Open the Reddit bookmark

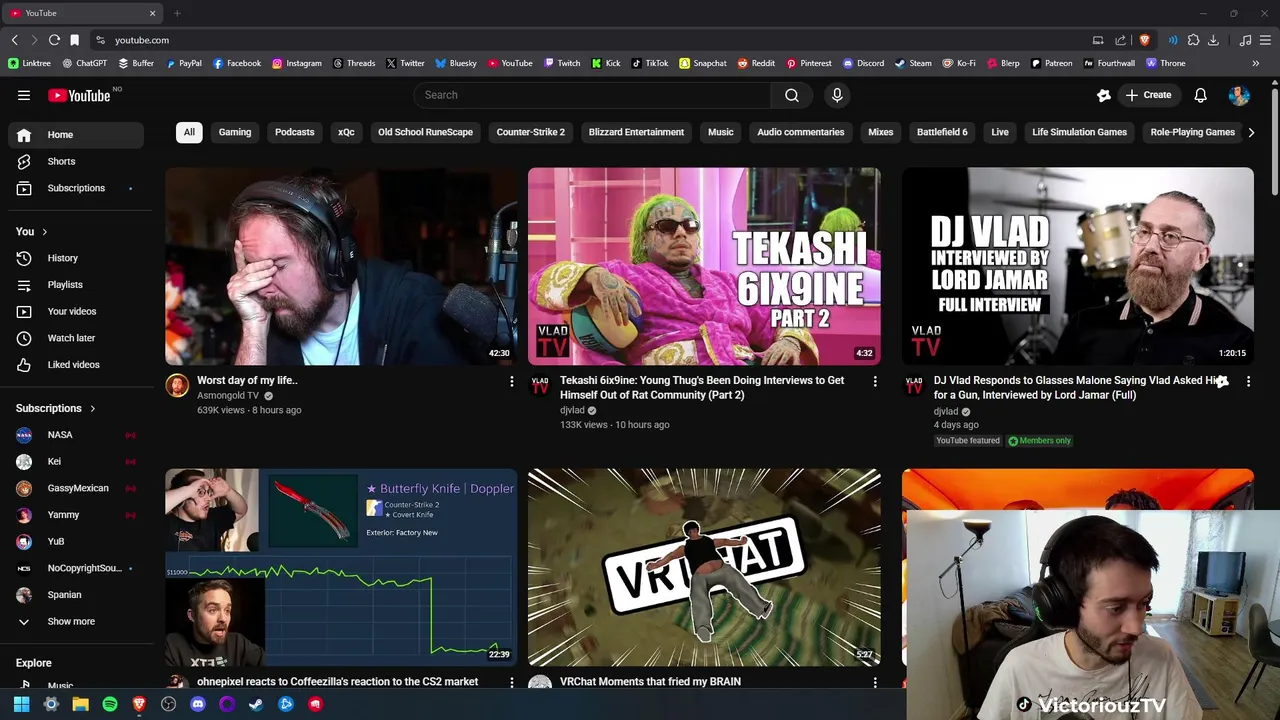click(x=756, y=63)
